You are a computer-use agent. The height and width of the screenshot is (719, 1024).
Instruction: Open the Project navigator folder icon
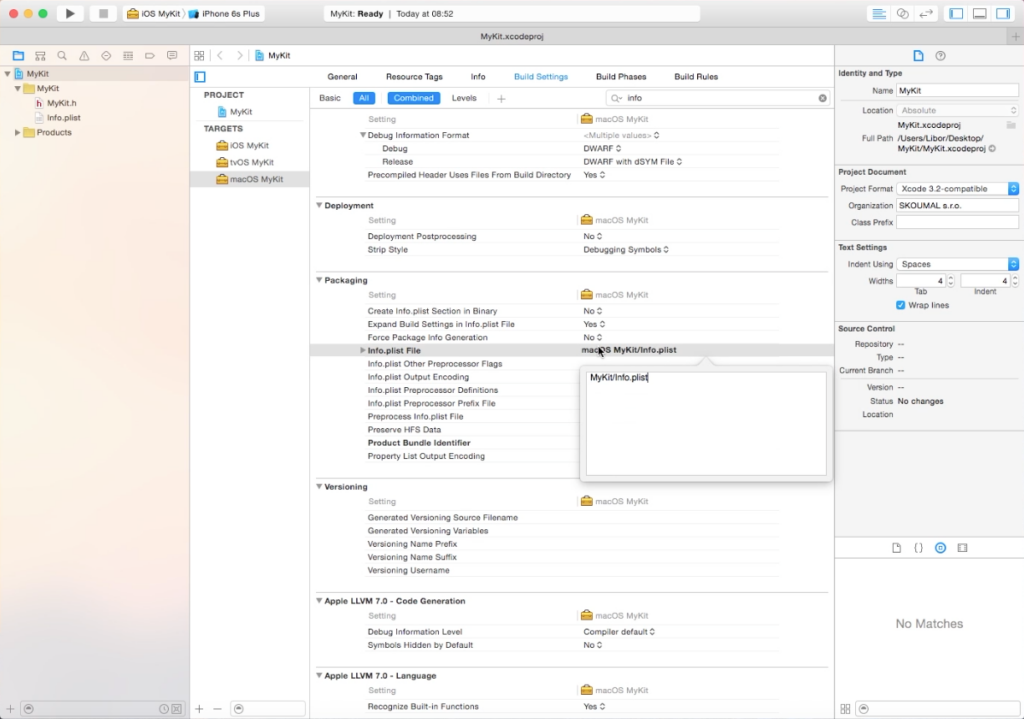coord(18,56)
